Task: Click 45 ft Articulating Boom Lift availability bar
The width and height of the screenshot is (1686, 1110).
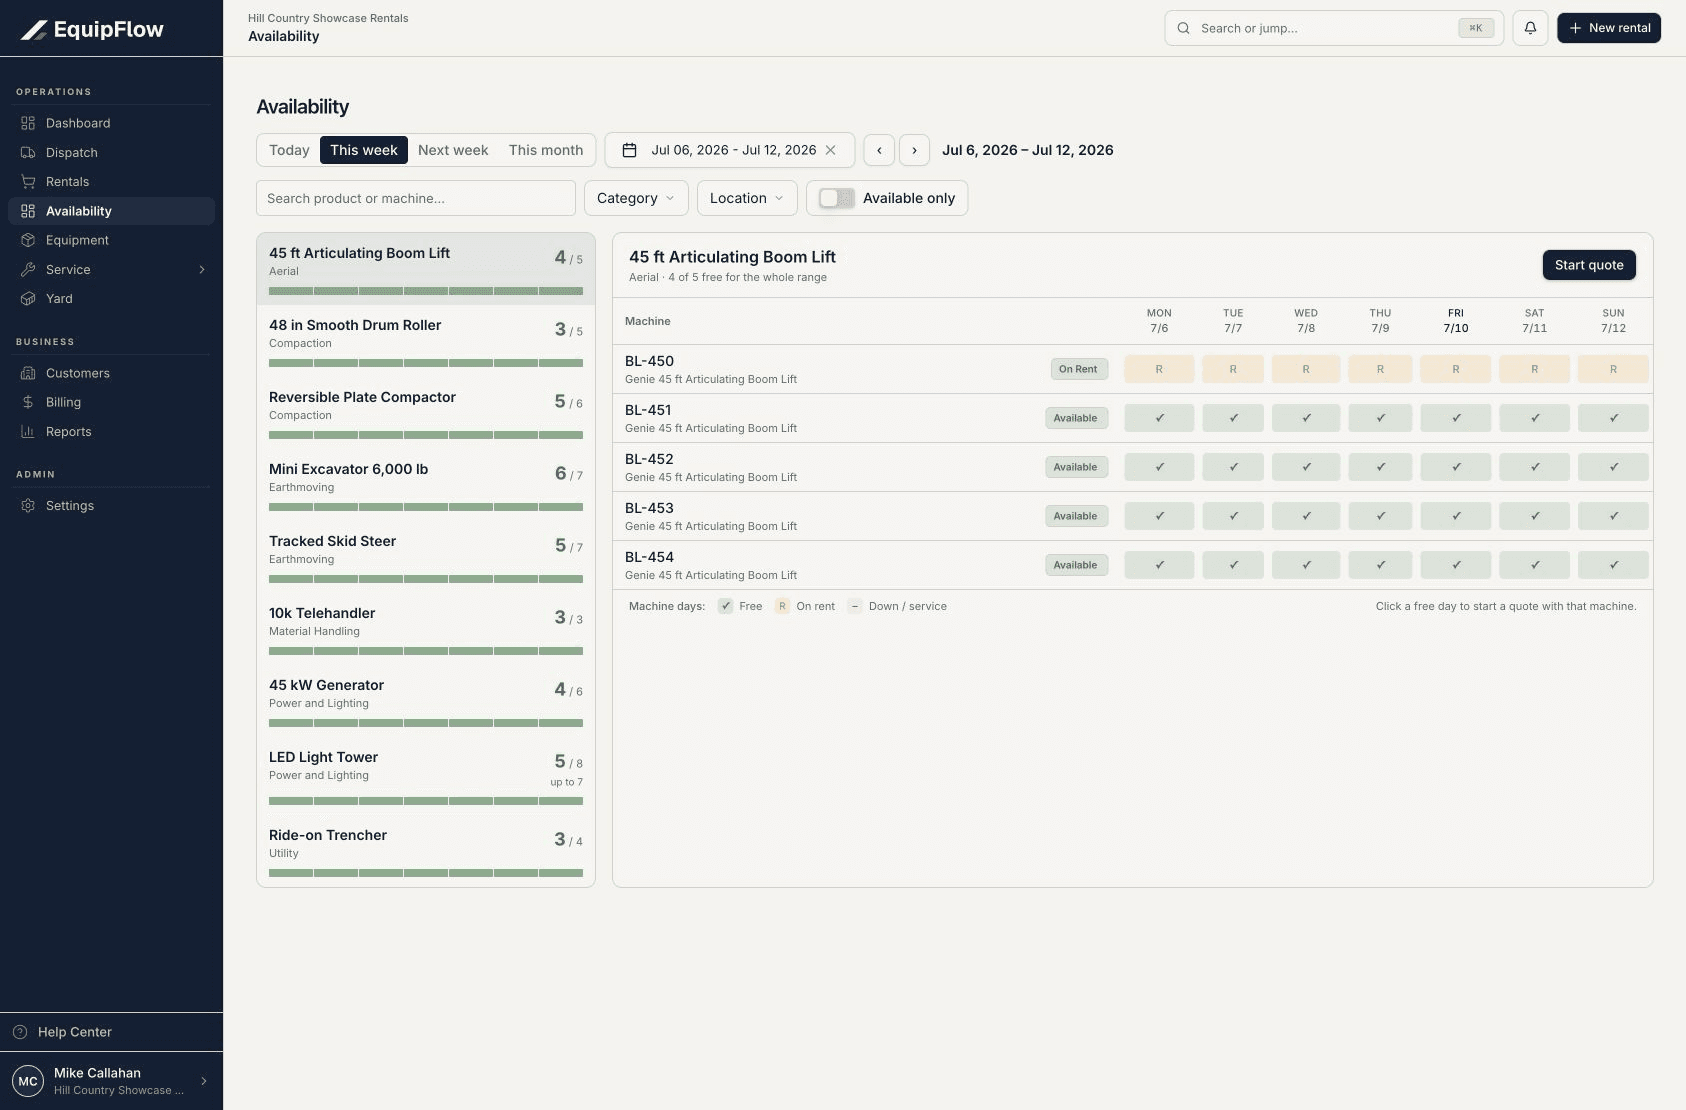Action: click(426, 291)
